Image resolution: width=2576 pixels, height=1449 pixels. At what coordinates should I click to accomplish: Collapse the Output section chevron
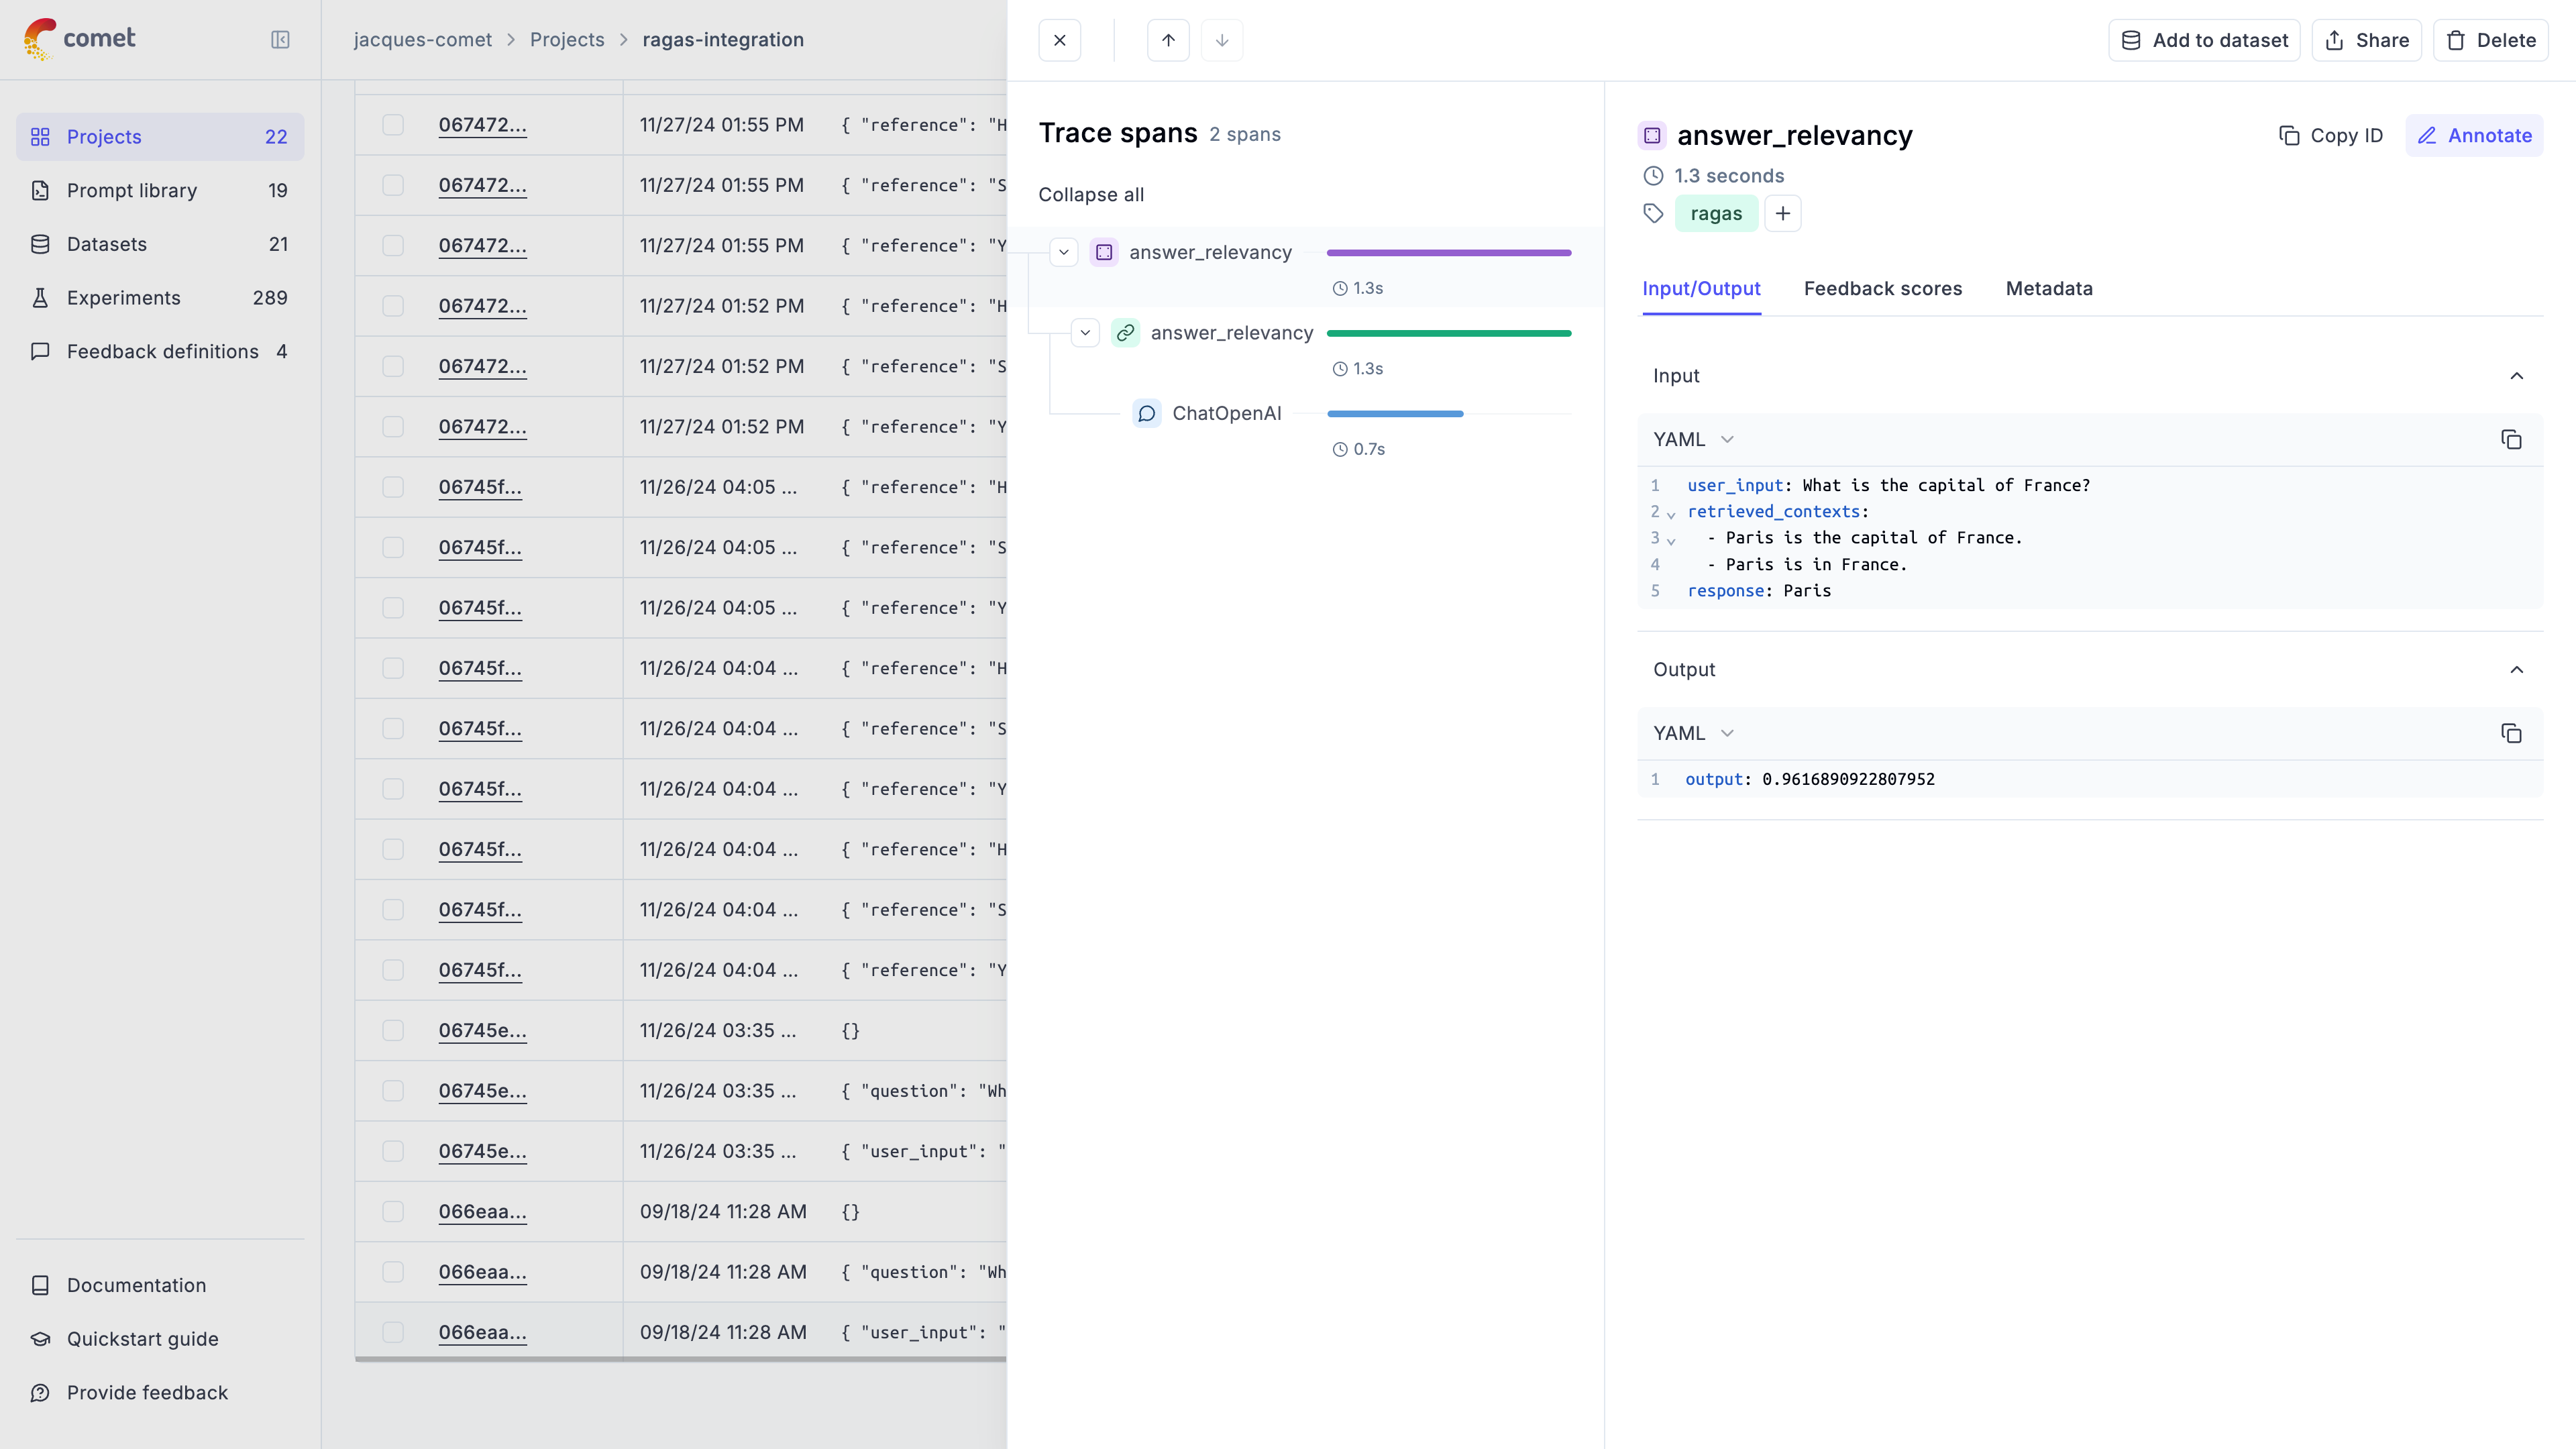pyautogui.click(x=2516, y=670)
